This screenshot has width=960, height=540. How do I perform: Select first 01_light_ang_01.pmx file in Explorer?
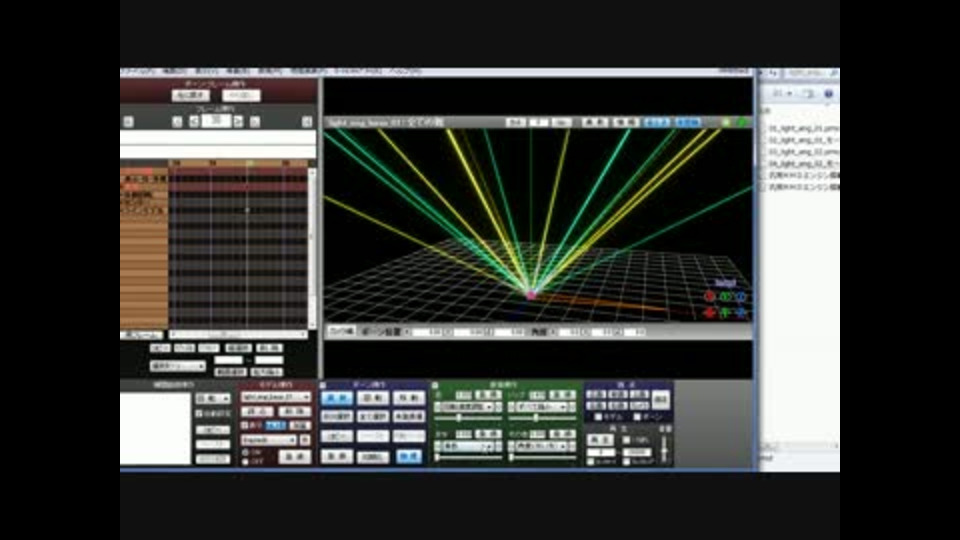point(803,129)
